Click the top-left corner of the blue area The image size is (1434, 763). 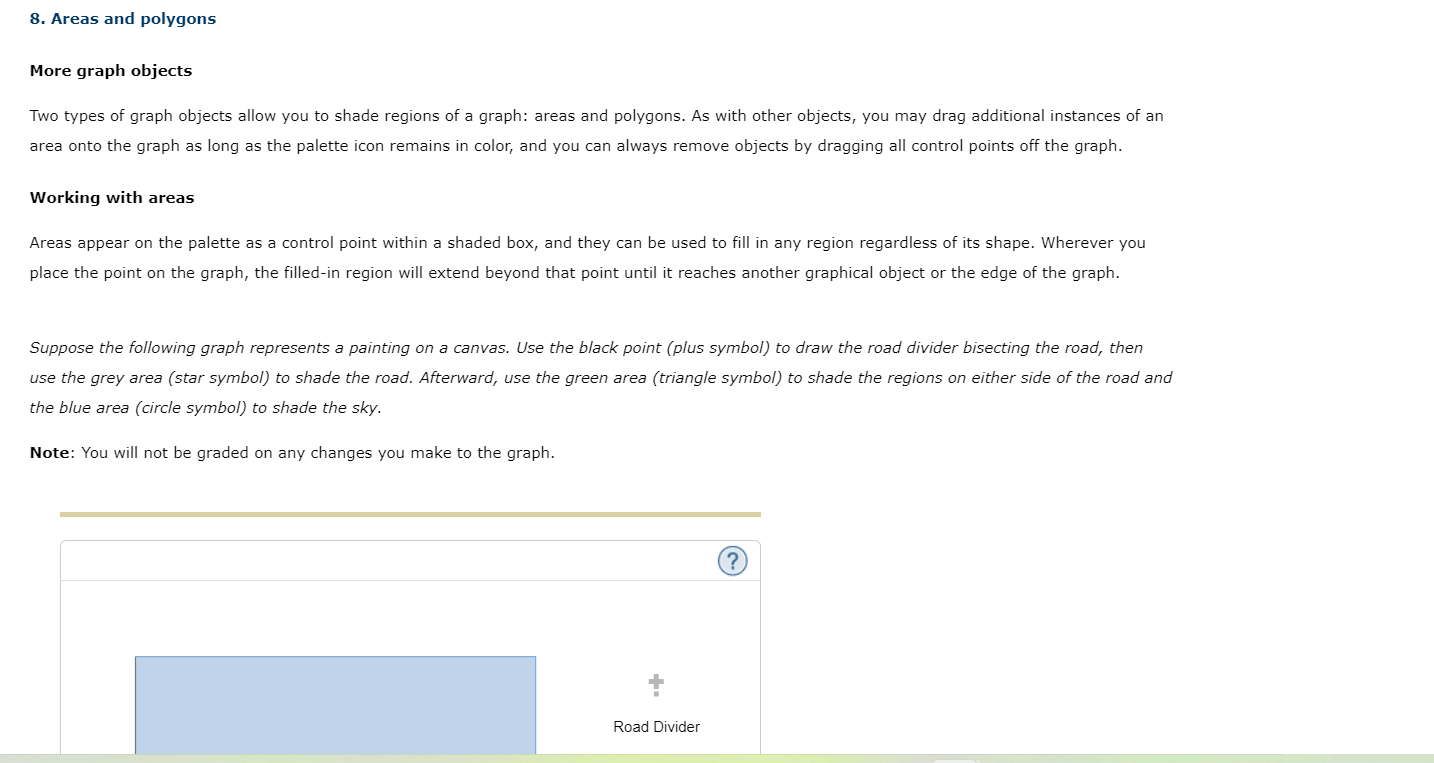point(136,658)
